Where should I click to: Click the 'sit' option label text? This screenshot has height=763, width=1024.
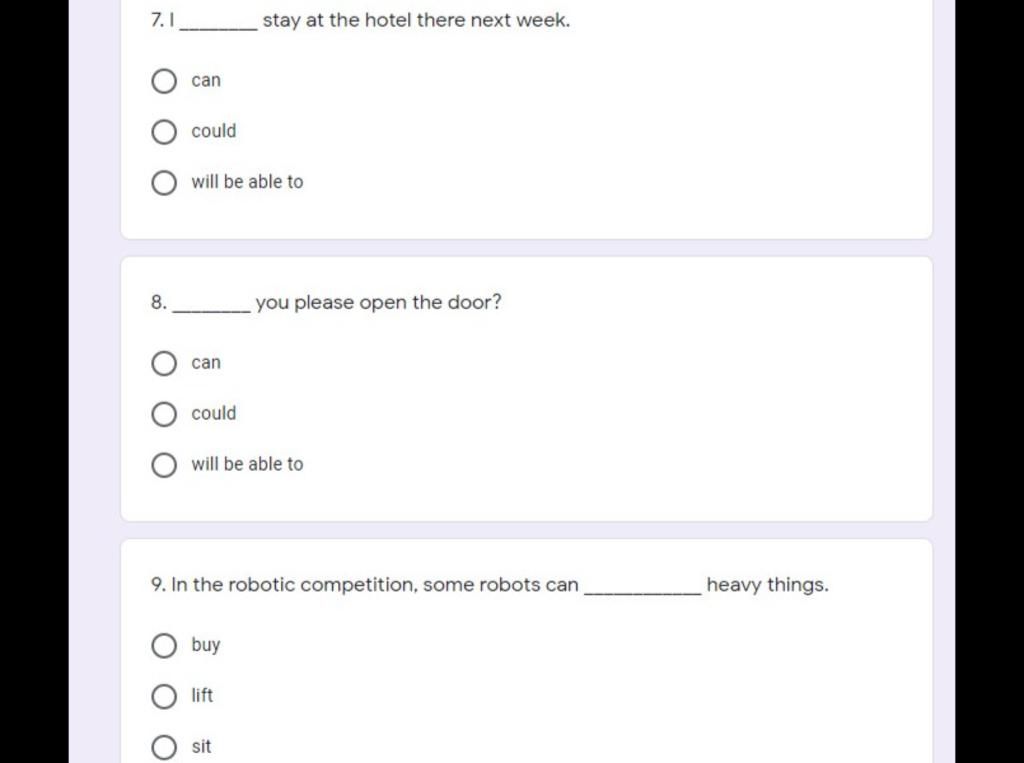click(201, 746)
